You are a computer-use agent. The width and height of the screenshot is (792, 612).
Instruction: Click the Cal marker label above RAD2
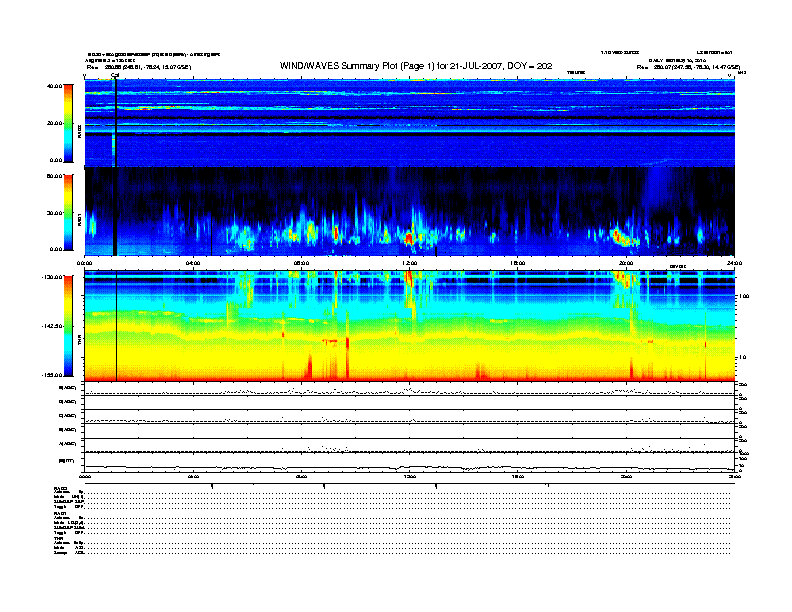[115, 76]
